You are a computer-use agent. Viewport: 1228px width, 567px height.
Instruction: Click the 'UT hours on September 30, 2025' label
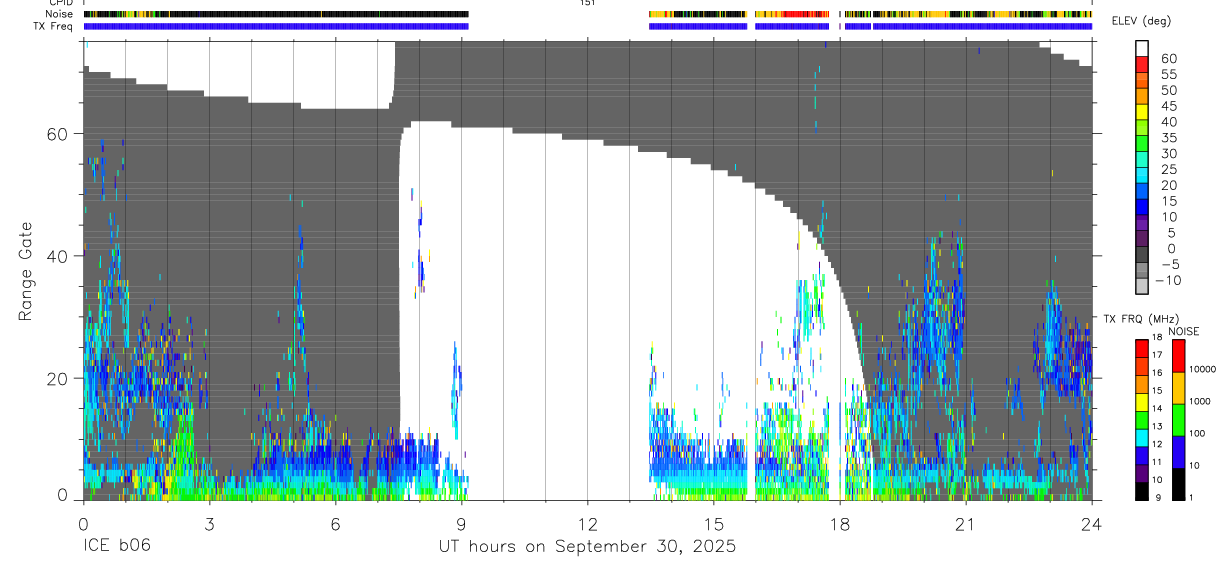[x=587, y=547]
